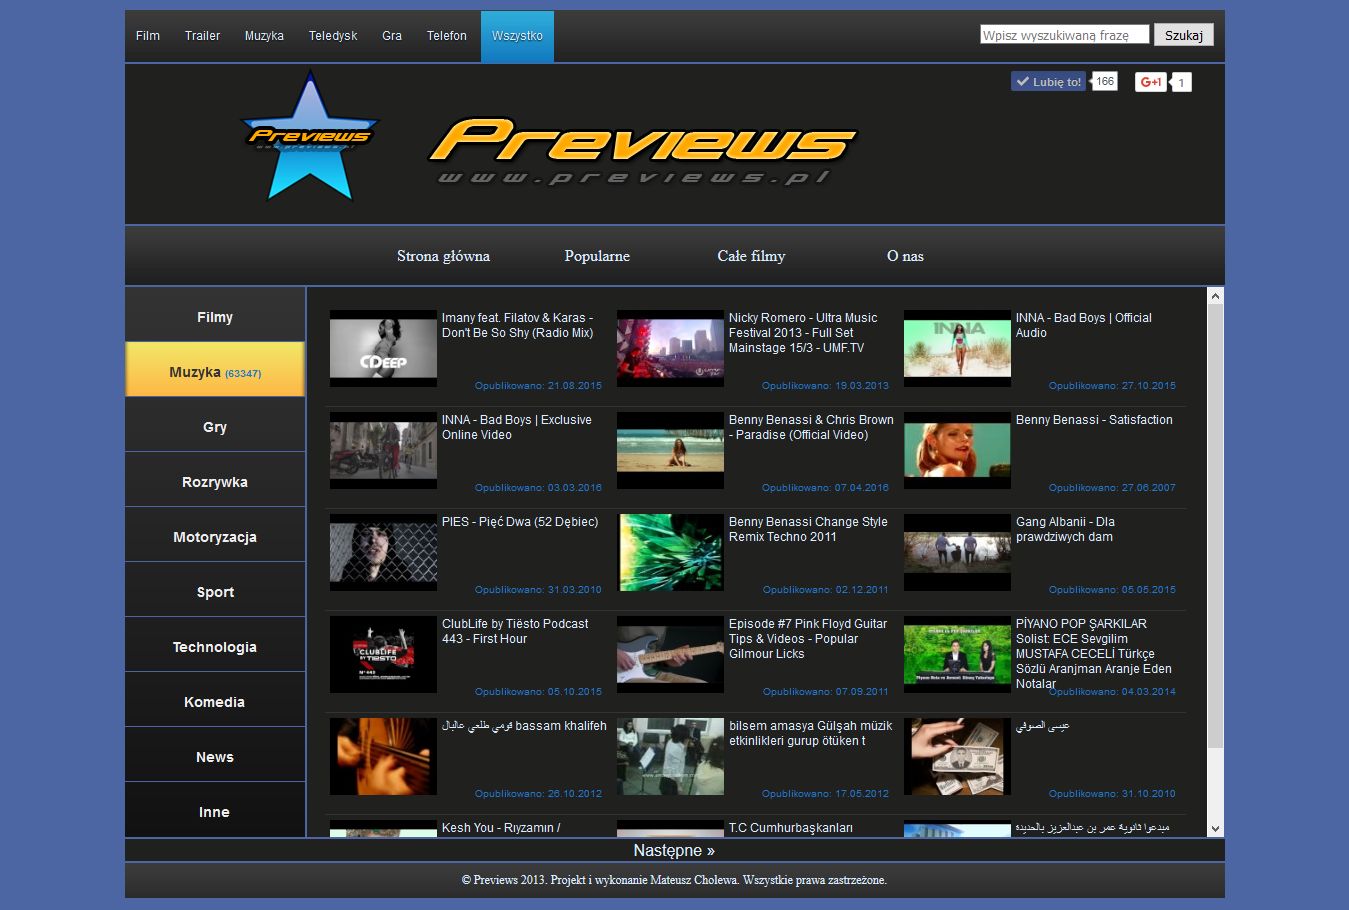Click the scrollbar up arrow in video list
Viewport: 1349px width, 910px height.
coord(1215,296)
